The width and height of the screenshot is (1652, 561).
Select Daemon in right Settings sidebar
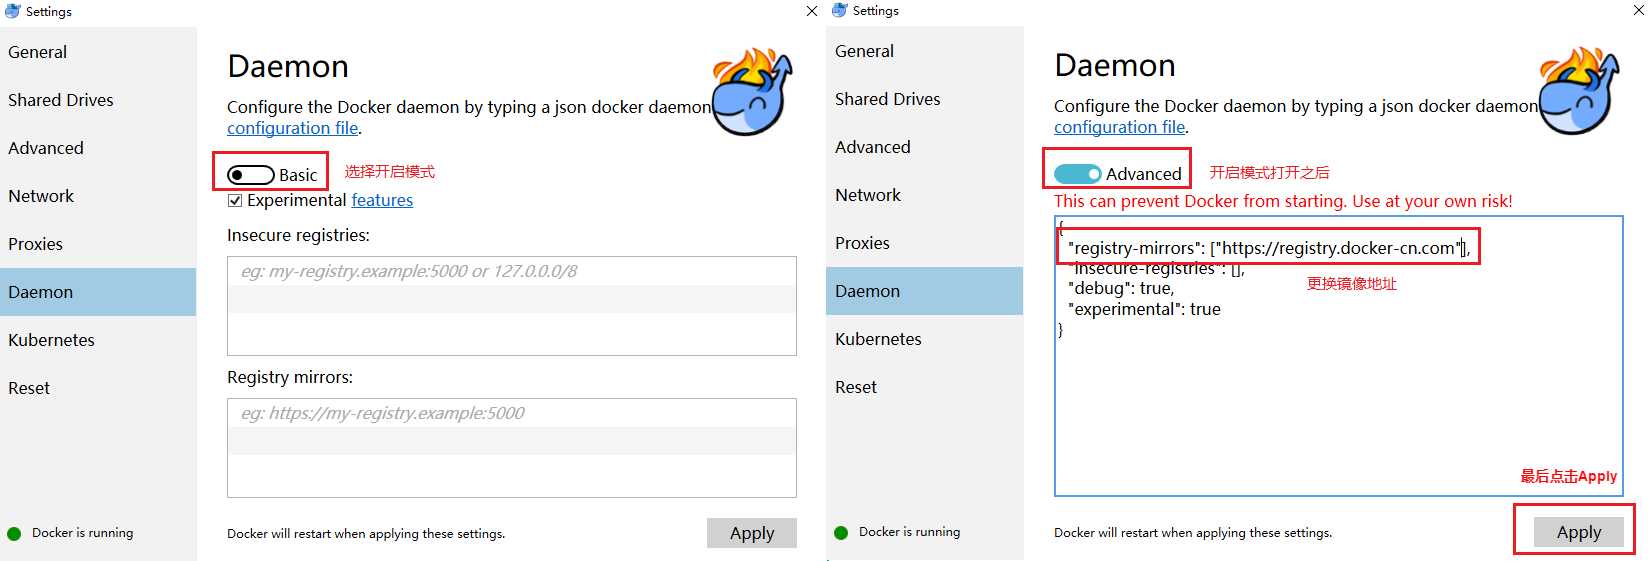(925, 291)
